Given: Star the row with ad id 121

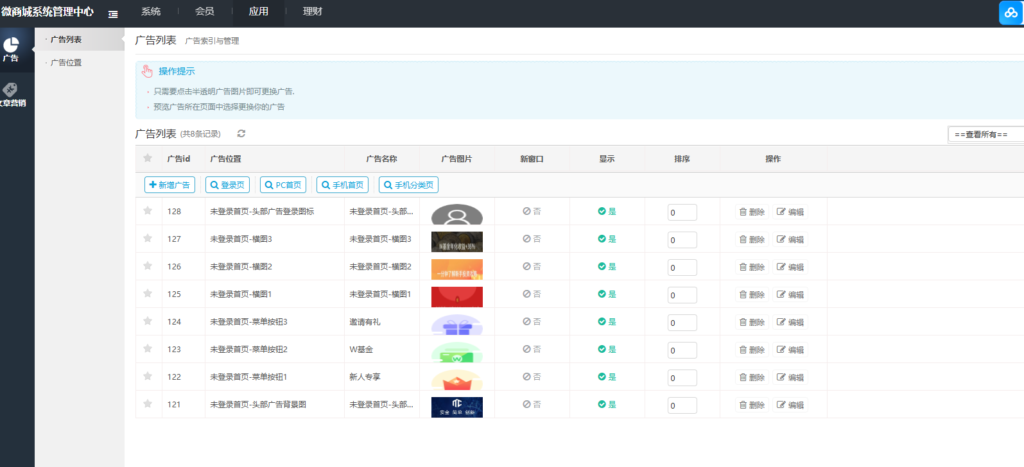Looking at the screenshot, I should pos(148,404).
